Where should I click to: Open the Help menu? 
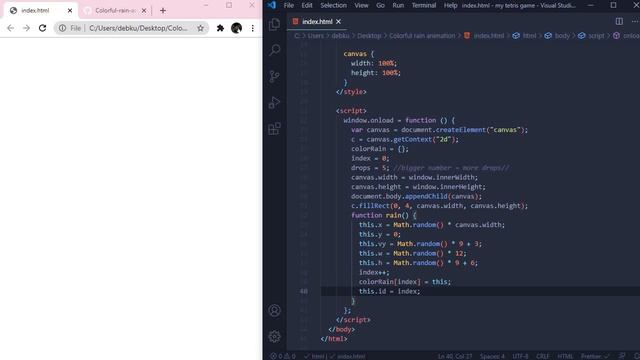pyautogui.click(x=450, y=5)
